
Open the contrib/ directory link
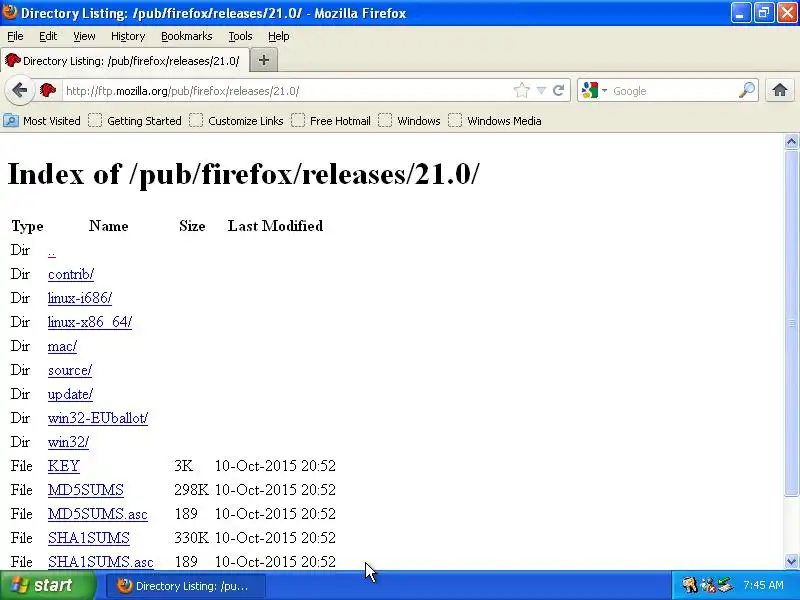click(71, 274)
